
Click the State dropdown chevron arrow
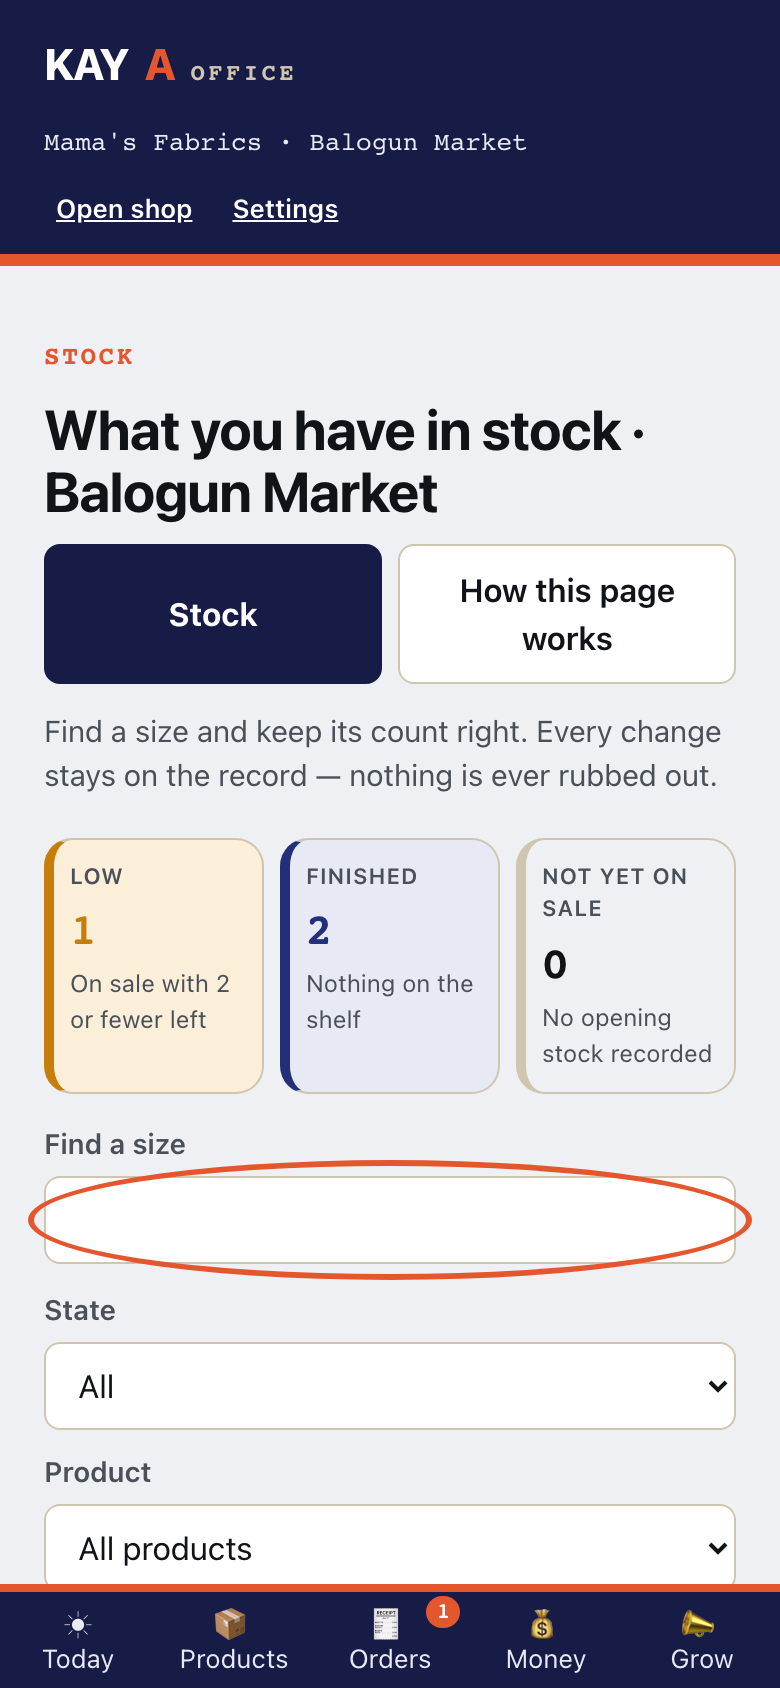717,1386
